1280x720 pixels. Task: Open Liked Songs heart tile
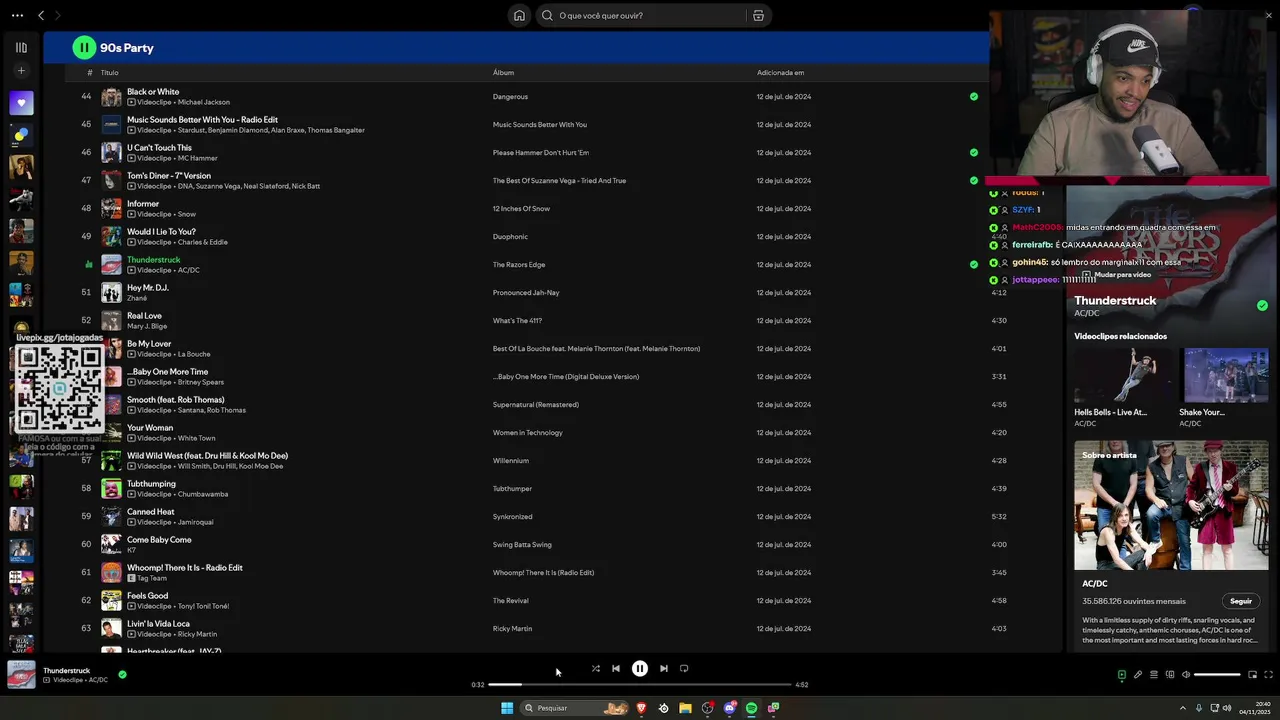21,103
